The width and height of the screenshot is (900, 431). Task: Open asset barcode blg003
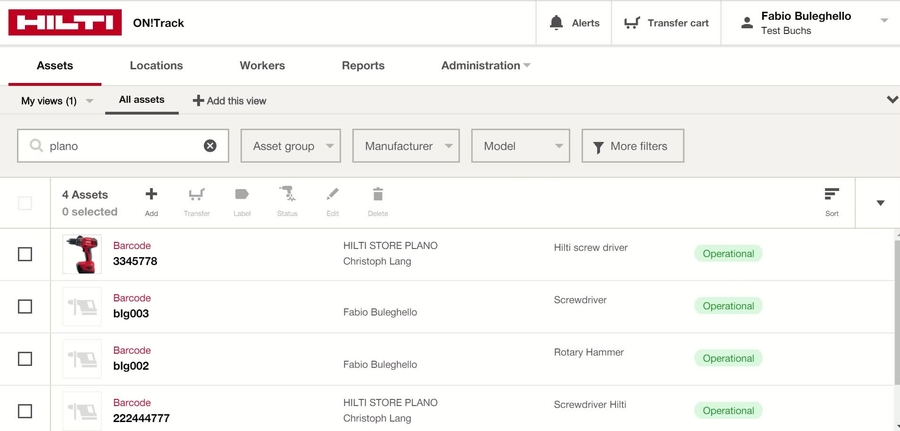131,313
